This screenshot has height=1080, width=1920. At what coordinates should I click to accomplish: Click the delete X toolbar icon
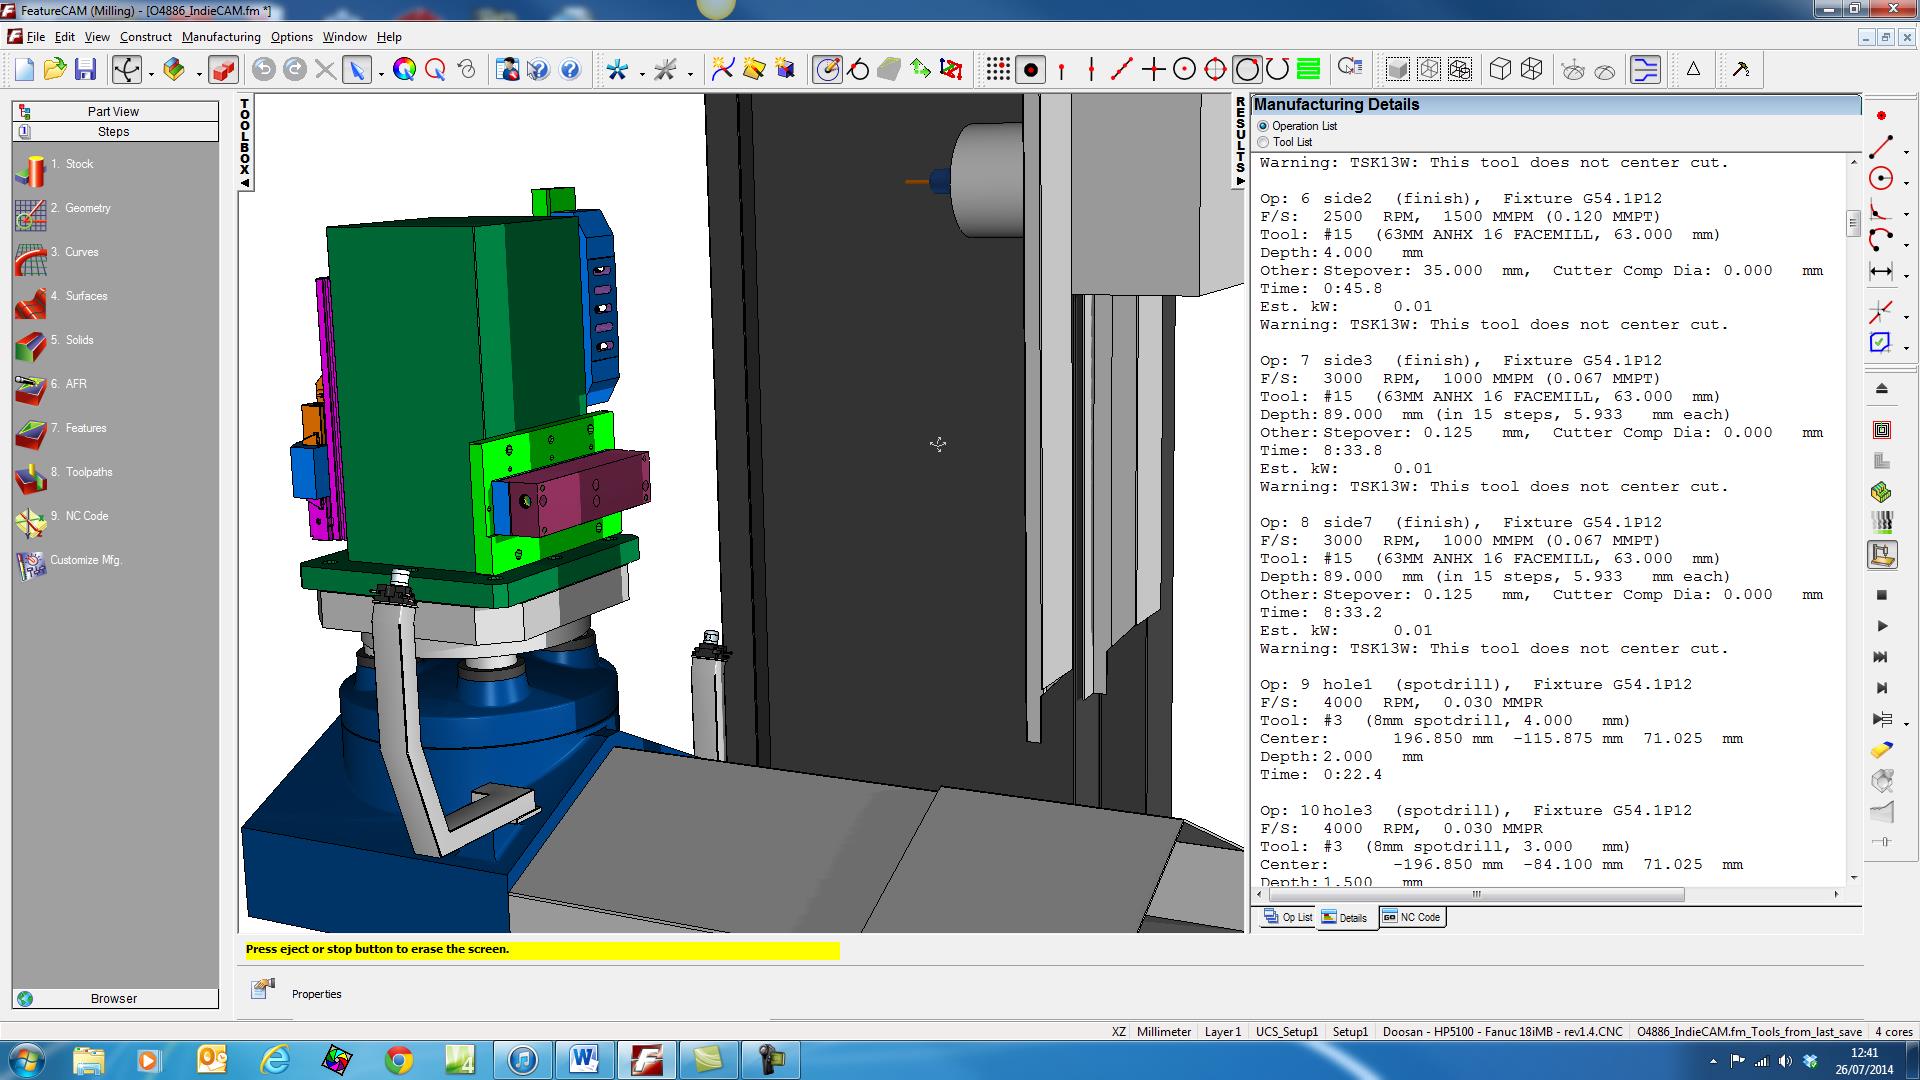[x=325, y=69]
